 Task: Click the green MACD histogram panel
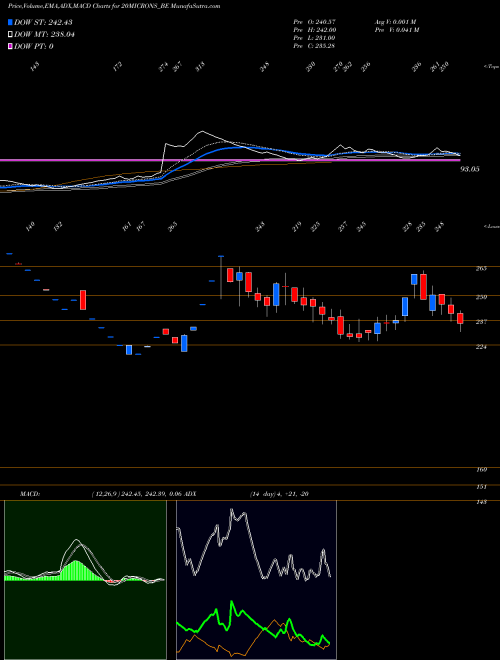coord(85,580)
